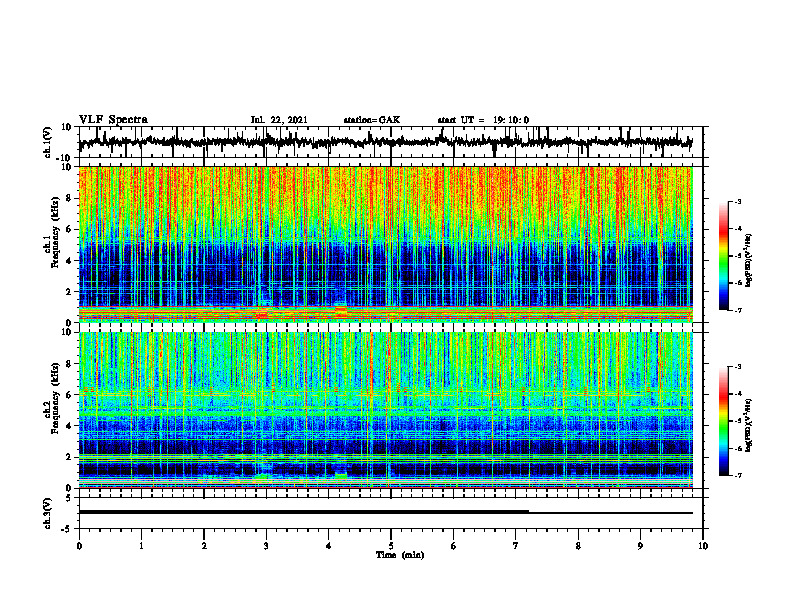Click the "VLF Spectra" plot title
The height and width of the screenshot is (612, 792).
(x=113, y=120)
